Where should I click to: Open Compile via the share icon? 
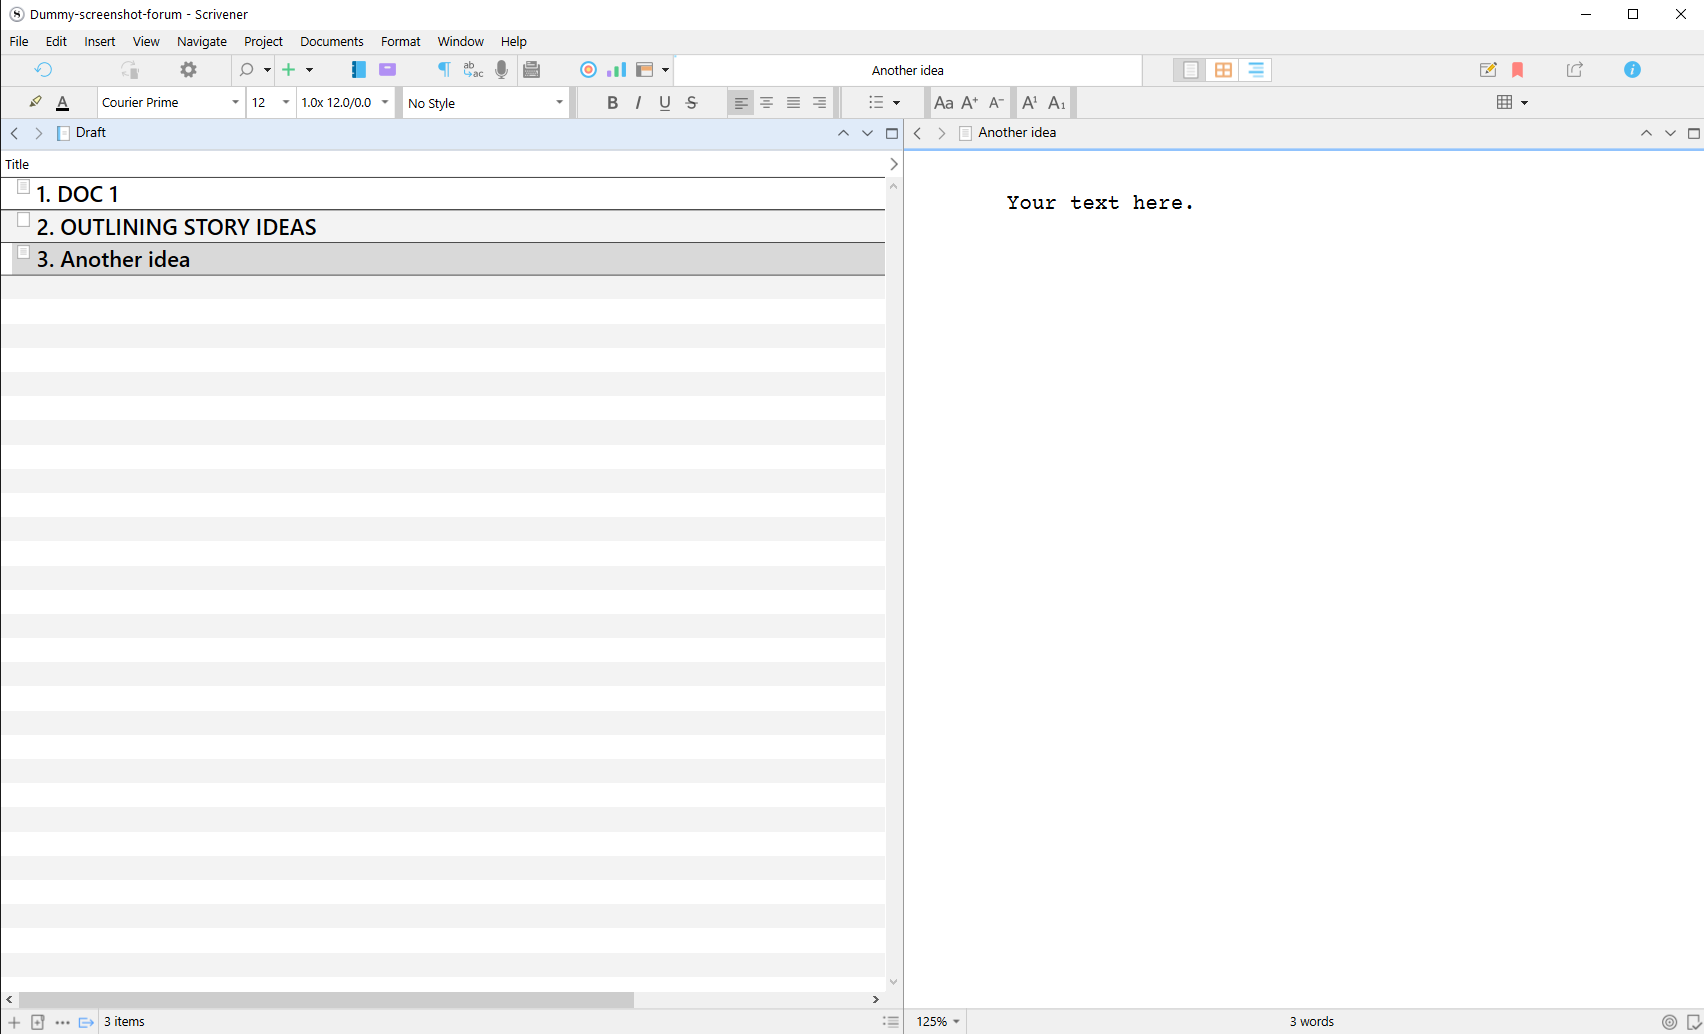(1574, 70)
